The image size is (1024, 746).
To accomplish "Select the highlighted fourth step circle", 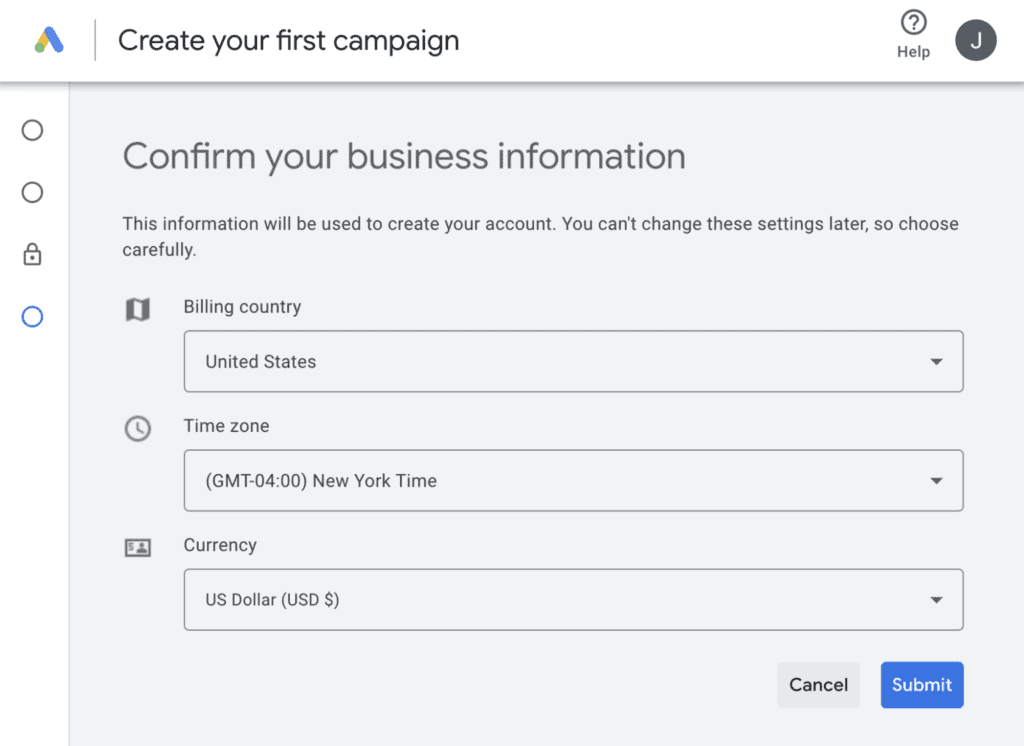I will tap(31, 316).
